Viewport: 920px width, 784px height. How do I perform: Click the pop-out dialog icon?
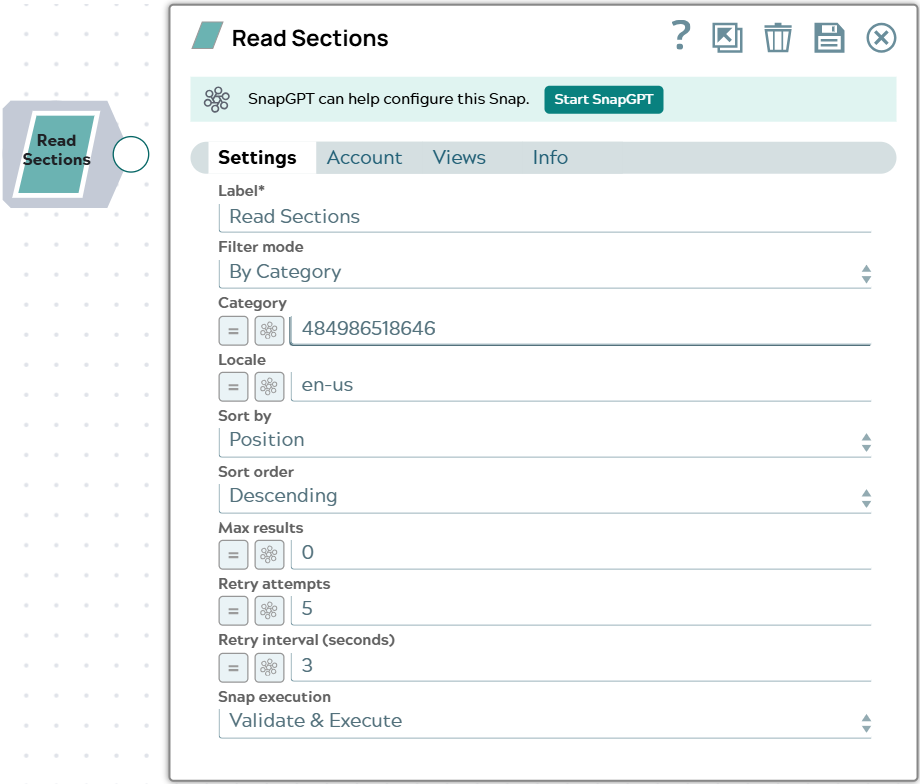(x=727, y=38)
